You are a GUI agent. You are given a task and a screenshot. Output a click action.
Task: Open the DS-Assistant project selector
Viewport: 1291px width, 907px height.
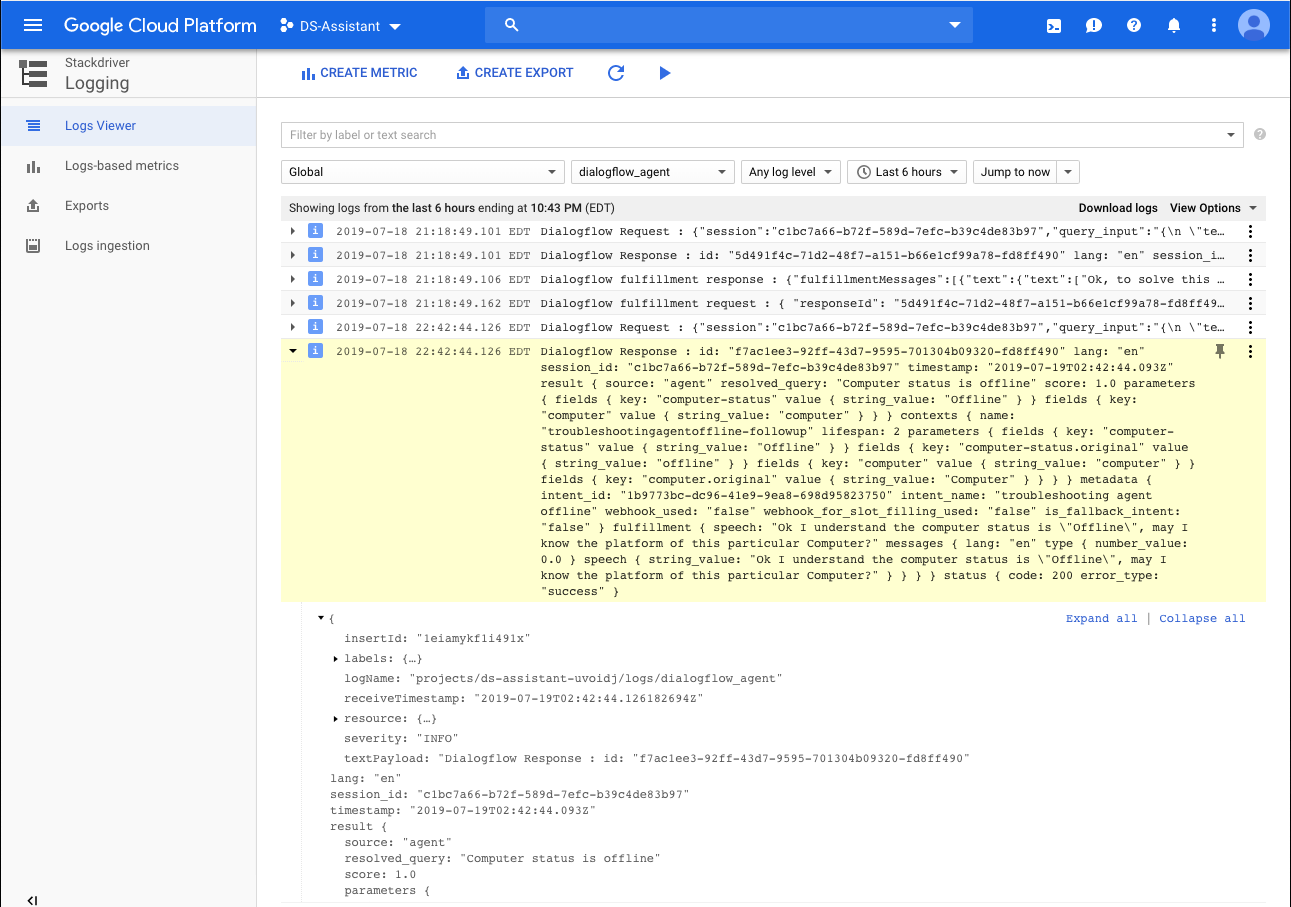pos(340,26)
